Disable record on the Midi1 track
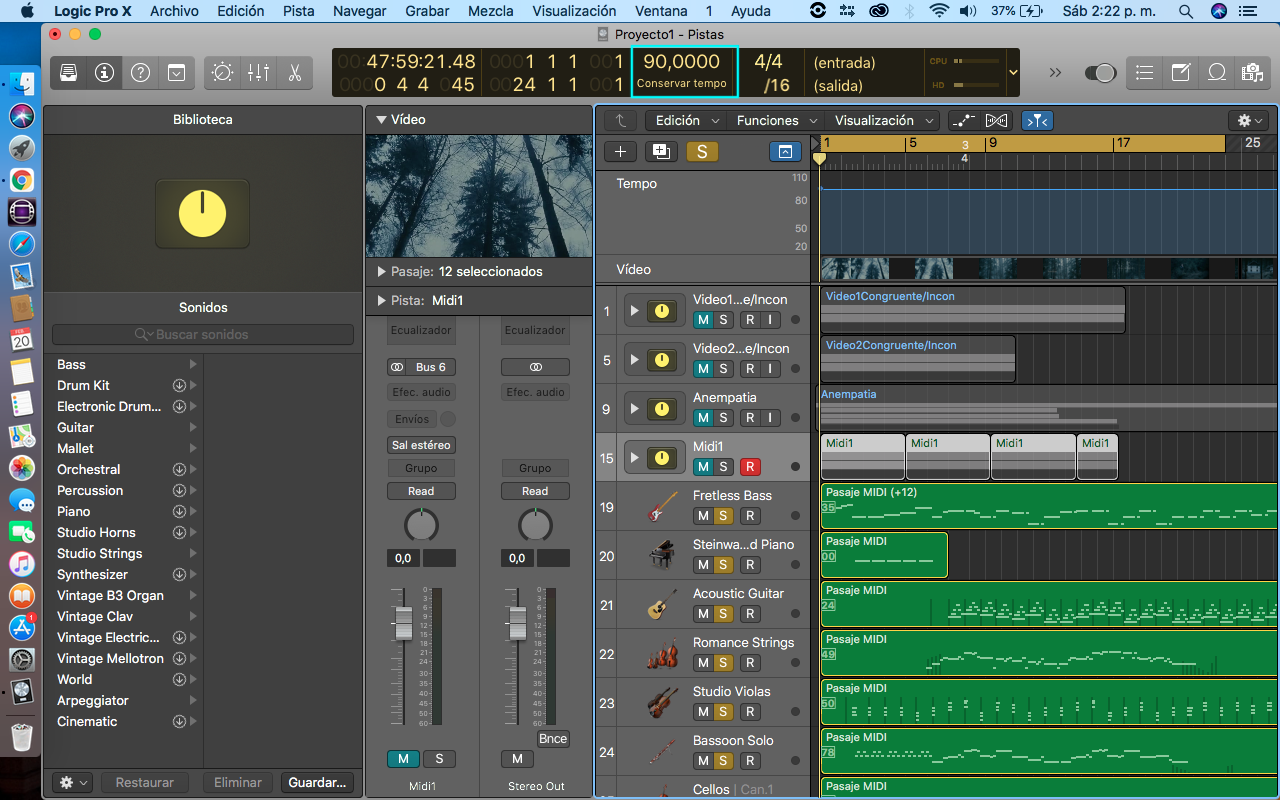This screenshot has height=800, width=1280. point(750,467)
